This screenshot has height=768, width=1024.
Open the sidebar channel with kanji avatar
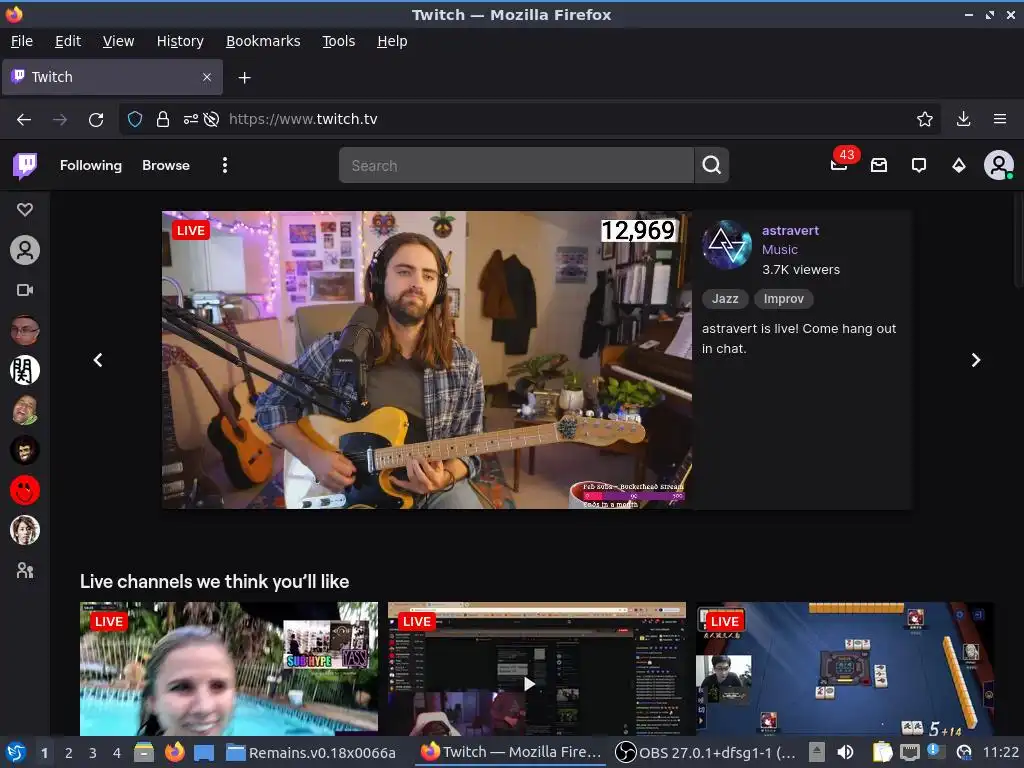pos(25,370)
